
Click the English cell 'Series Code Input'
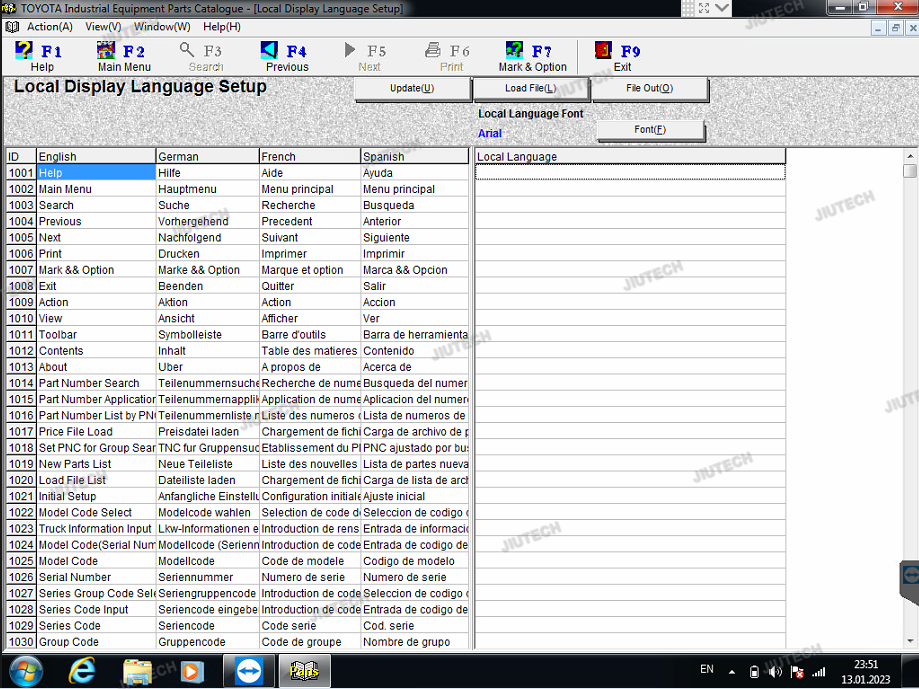(x=96, y=609)
